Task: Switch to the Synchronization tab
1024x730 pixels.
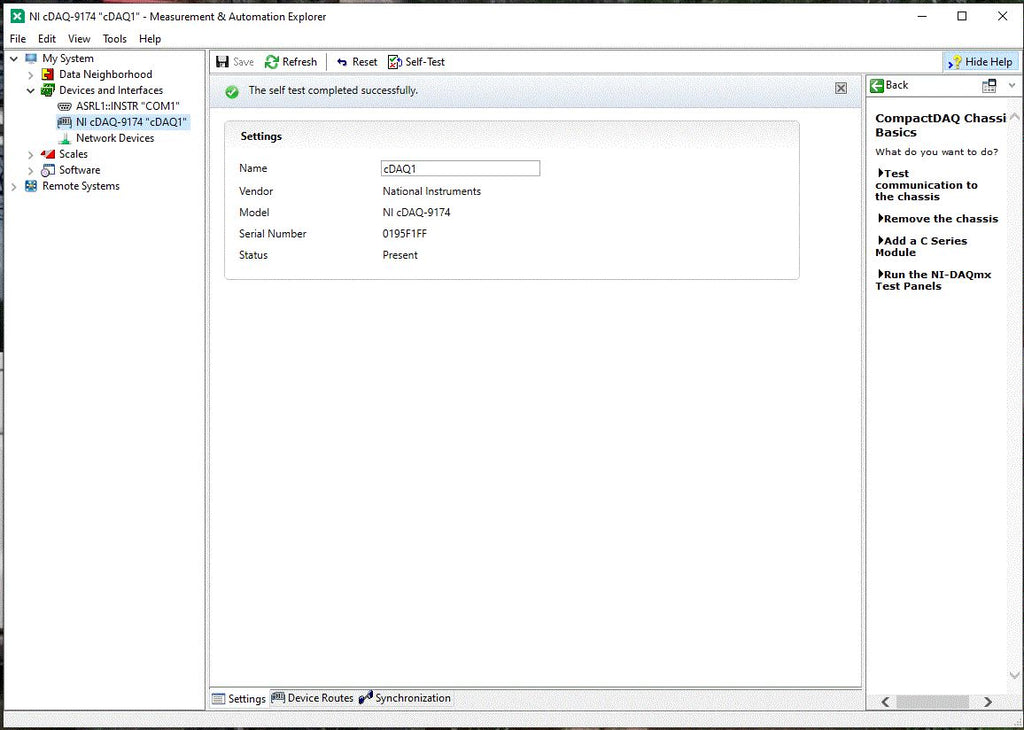Action: [405, 698]
